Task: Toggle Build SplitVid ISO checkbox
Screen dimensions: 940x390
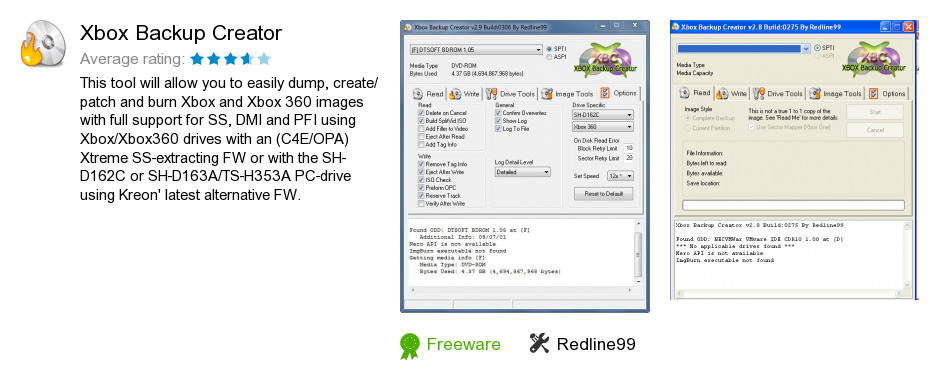Action: tap(421, 120)
